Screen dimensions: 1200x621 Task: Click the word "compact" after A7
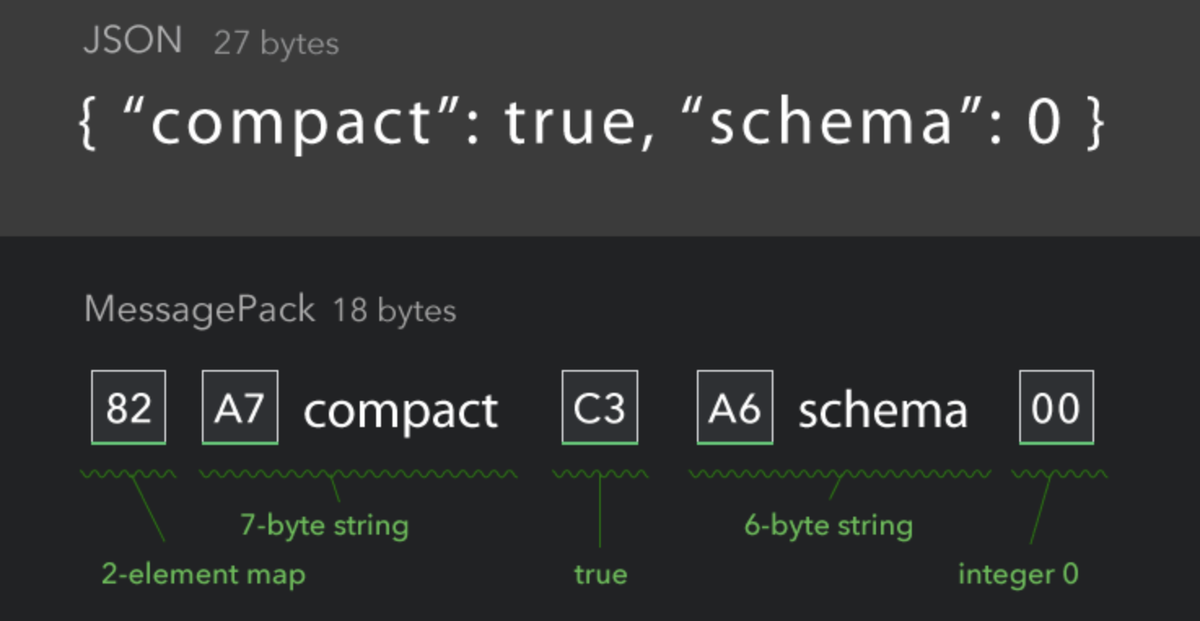tap(400, 411)
